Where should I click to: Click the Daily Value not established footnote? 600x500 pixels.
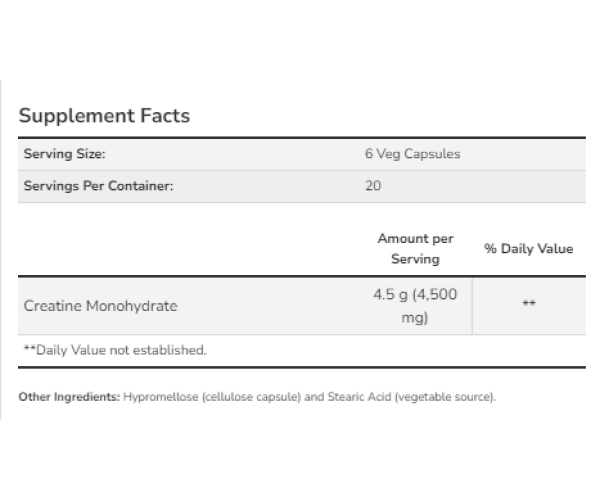(x=114, y=350)
